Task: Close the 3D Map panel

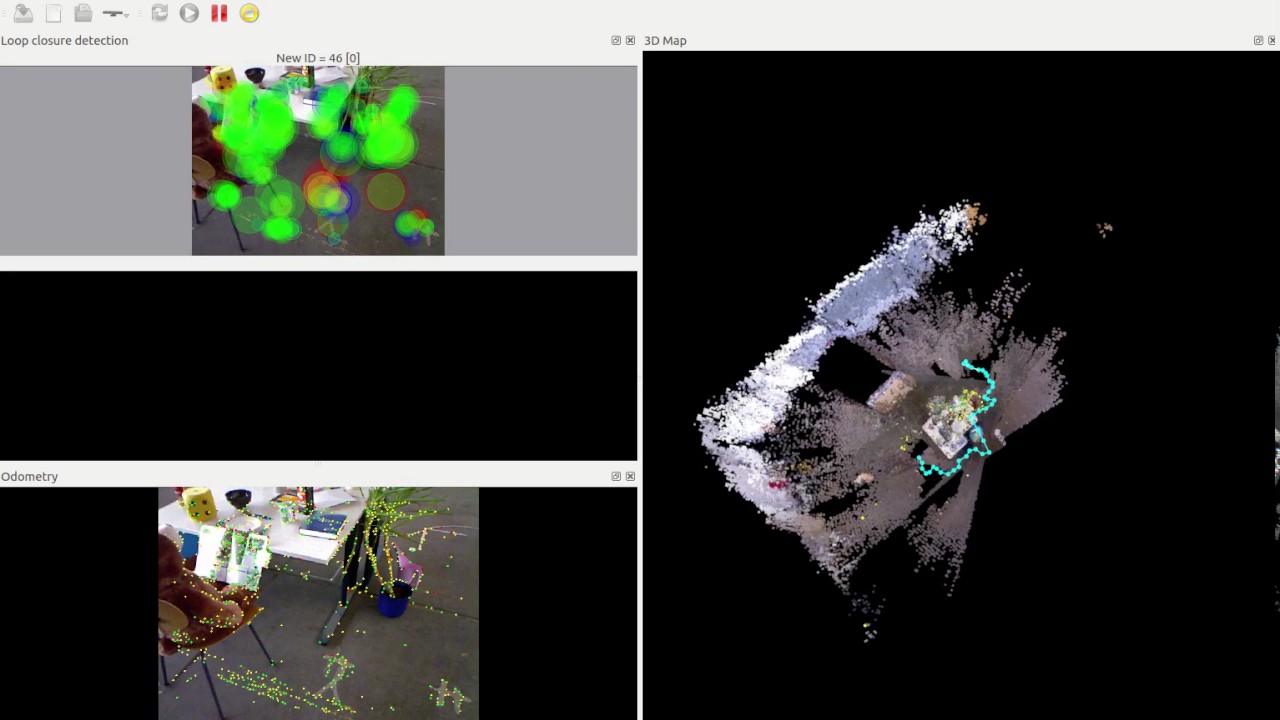Action: (1272, 40)
